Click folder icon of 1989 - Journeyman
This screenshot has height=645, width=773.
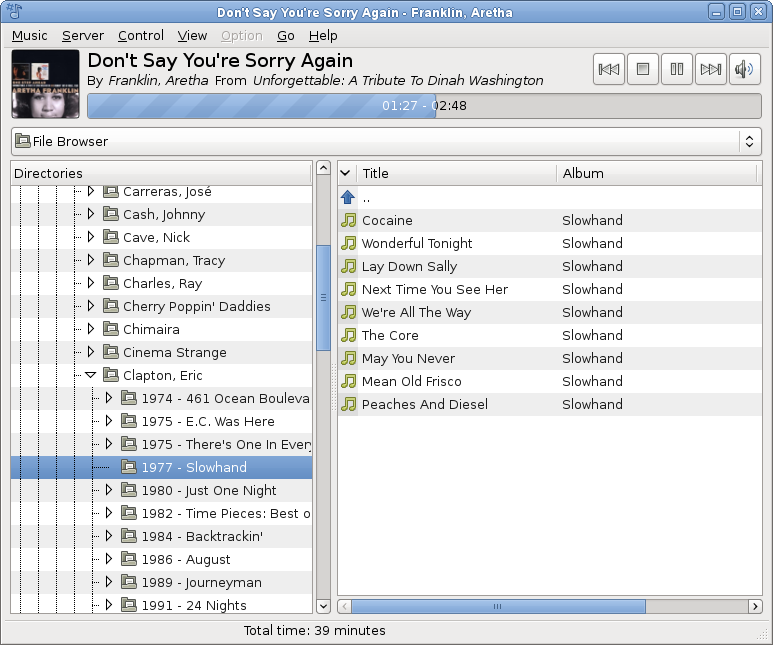pyautogui.click(x=129, y=582)
